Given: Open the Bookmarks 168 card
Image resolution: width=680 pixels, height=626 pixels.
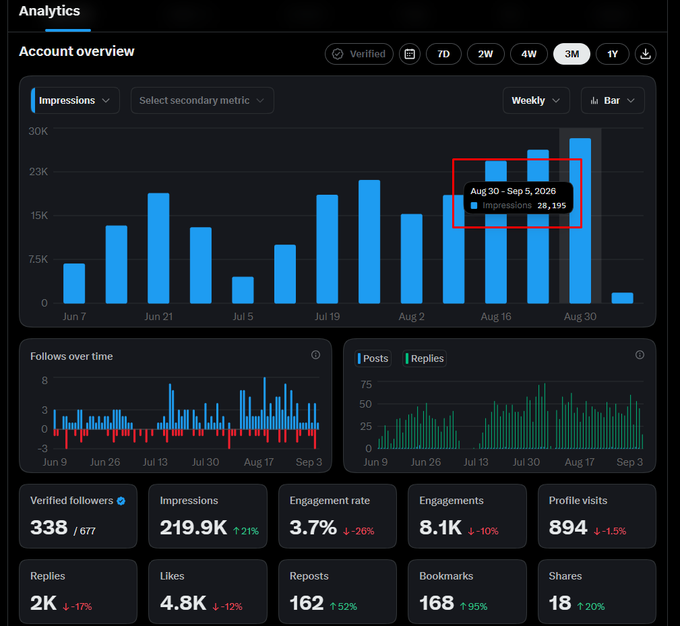Looking at the screenshot, I should (x=467, y=591).
